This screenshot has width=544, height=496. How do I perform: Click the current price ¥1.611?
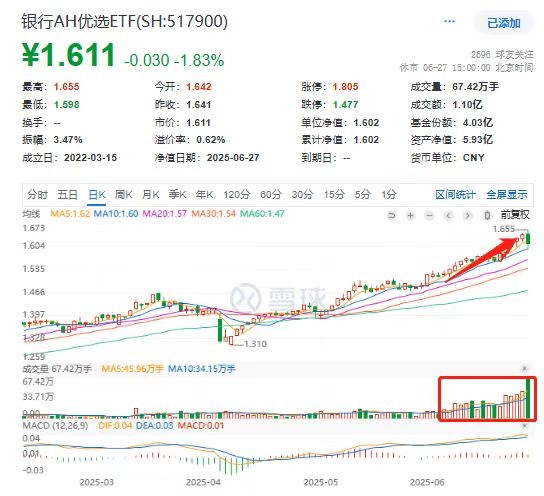68,54
